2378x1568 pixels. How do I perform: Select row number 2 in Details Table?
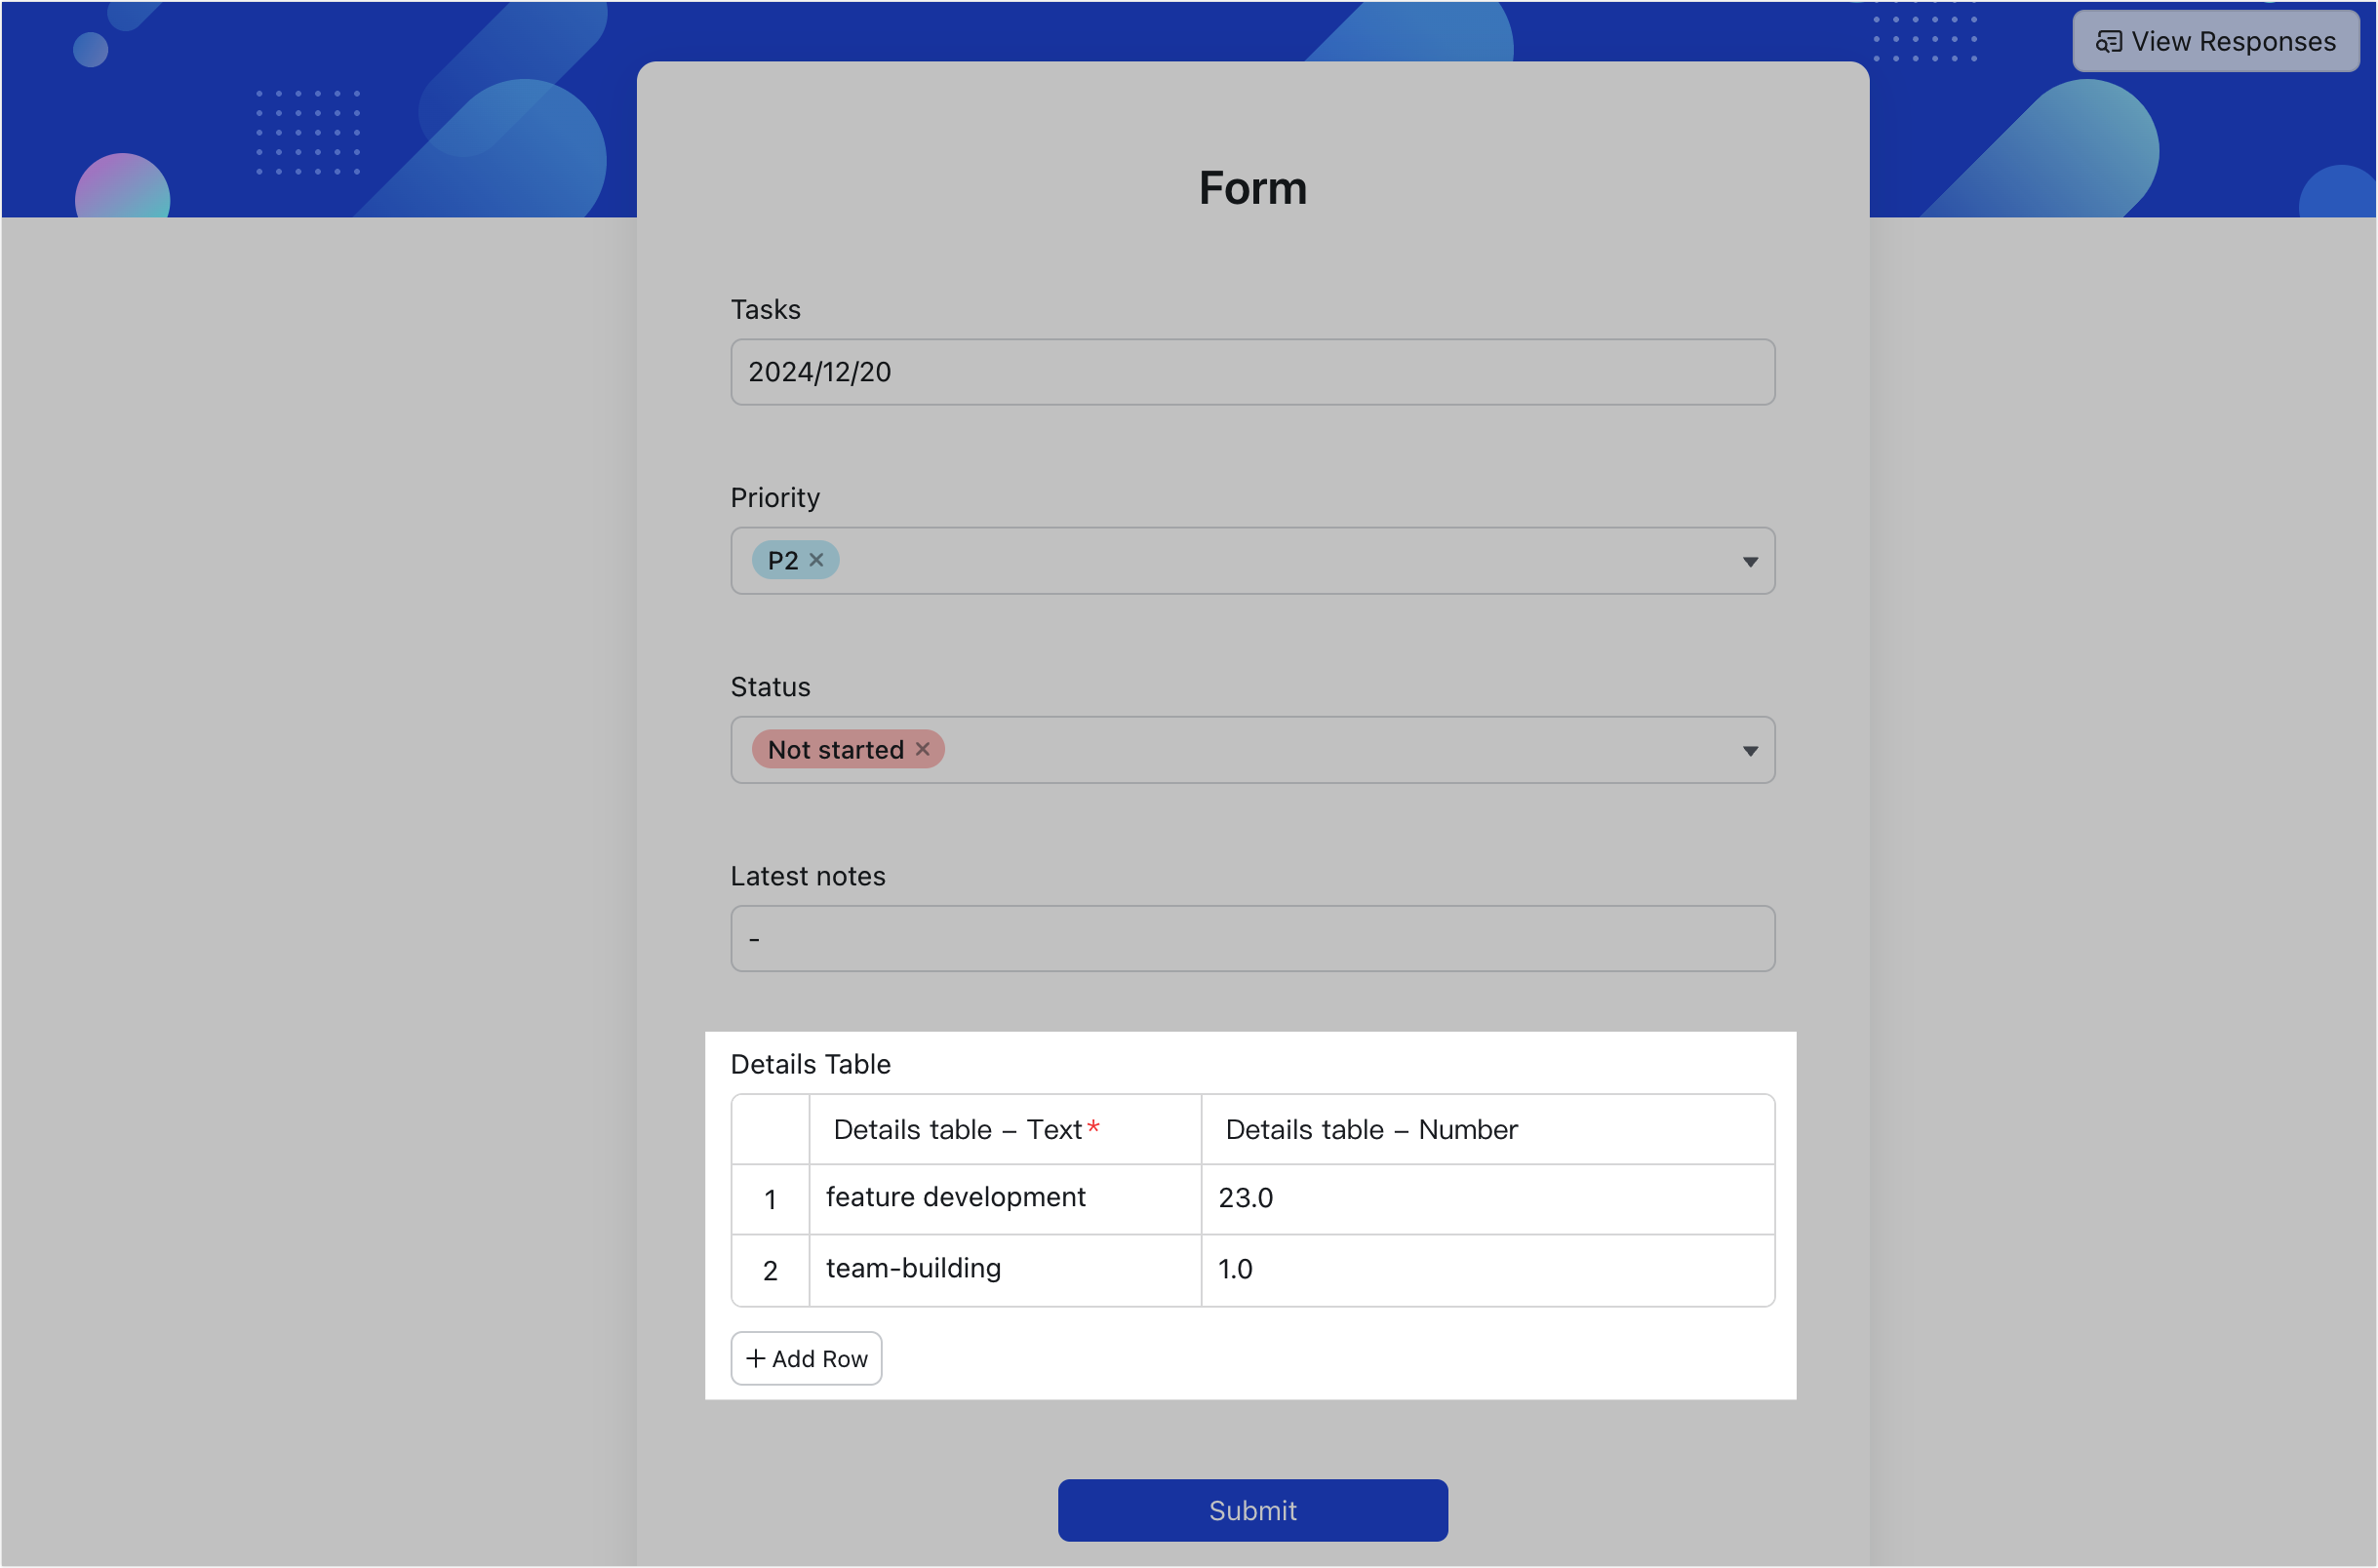point(770,1271)
